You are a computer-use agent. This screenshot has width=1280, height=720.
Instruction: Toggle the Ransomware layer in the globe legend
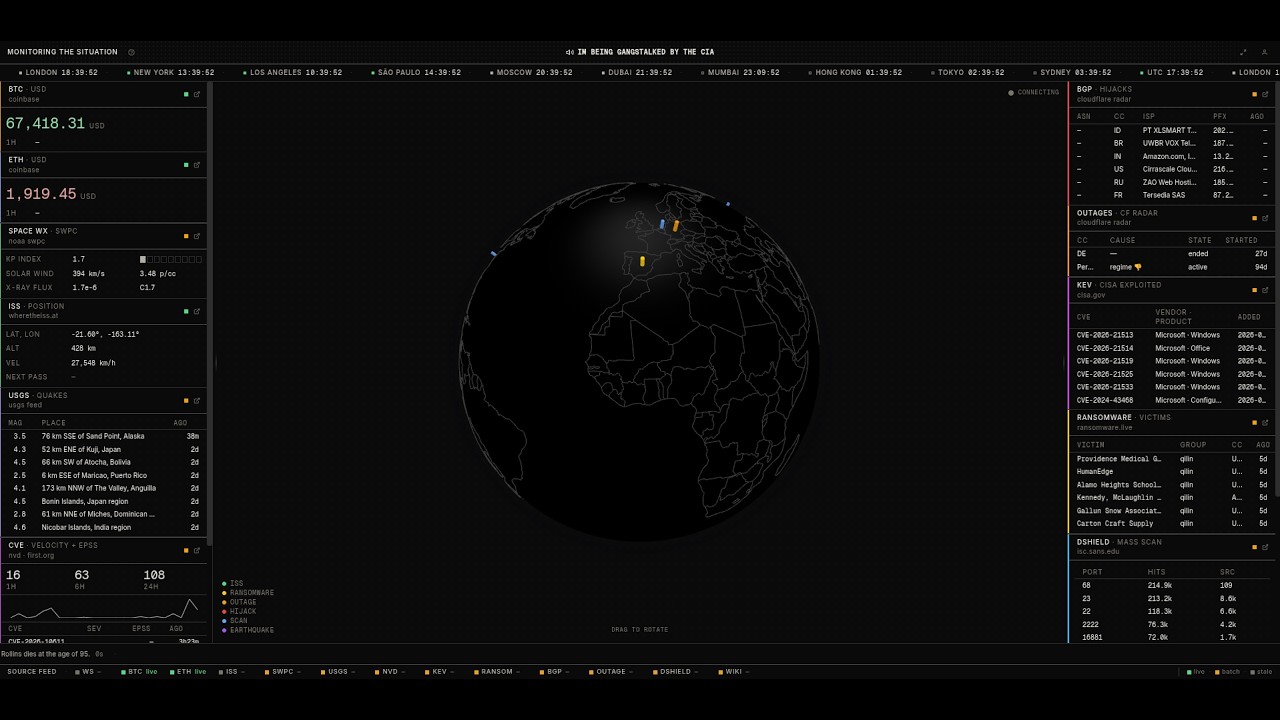(x=248, y=593)
